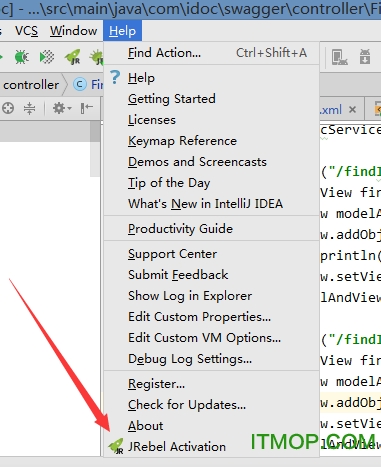Choose Demos and Screencasts
381x467 pixels.
(x=211, y=162)
